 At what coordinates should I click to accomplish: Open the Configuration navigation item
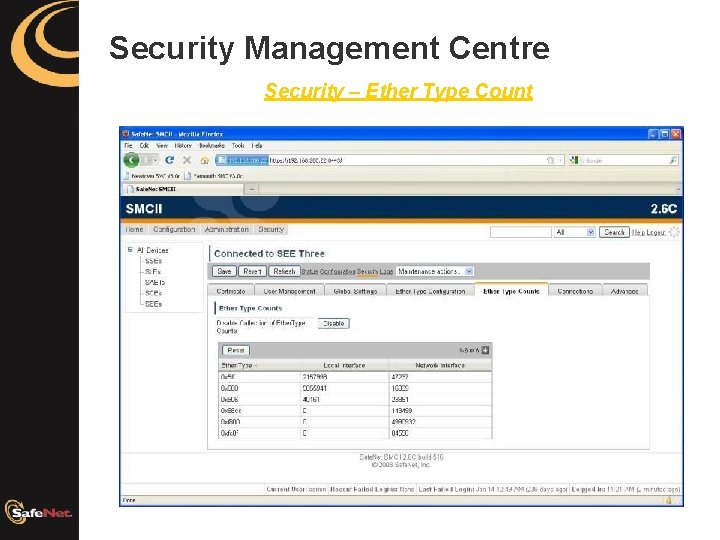tap(174, 229)
